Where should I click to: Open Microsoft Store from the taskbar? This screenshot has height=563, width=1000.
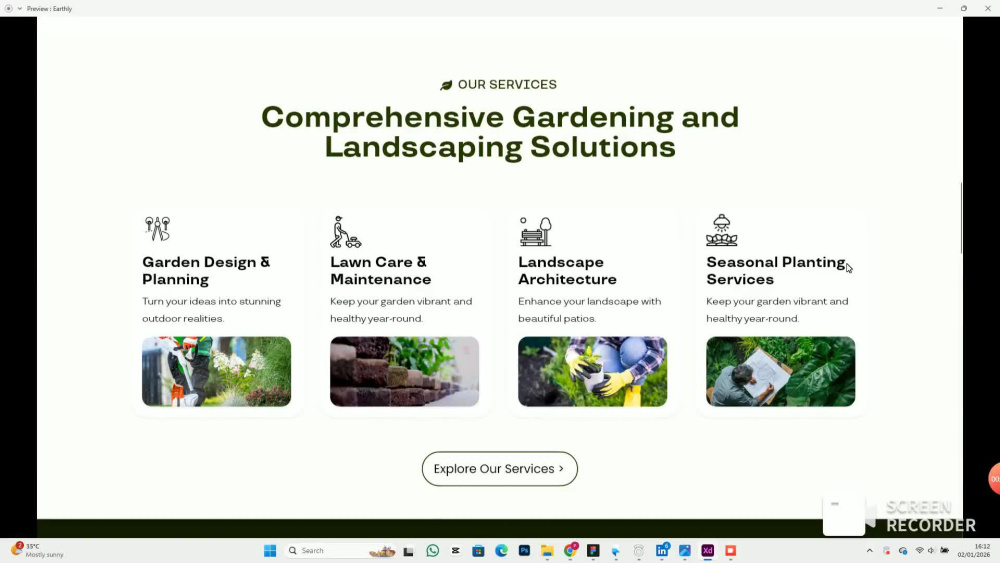pos(478,550)
